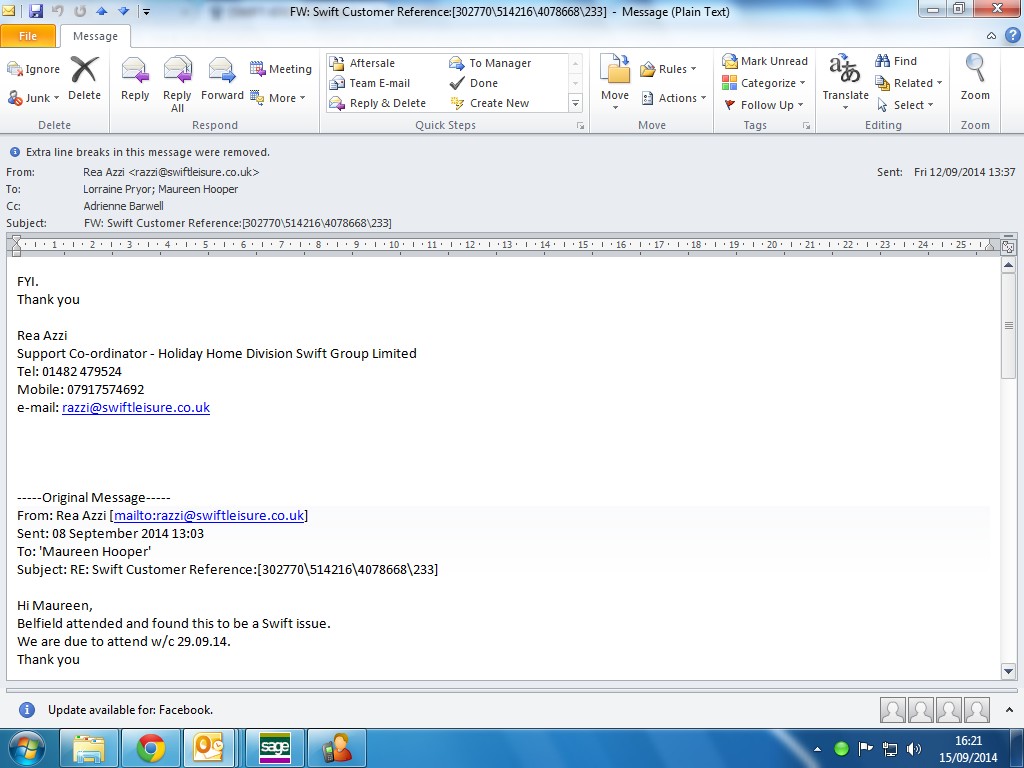Open the Manage Quick Steps dialog launcher
This screenshot has height=768, width=1024.
click(580, 125)
